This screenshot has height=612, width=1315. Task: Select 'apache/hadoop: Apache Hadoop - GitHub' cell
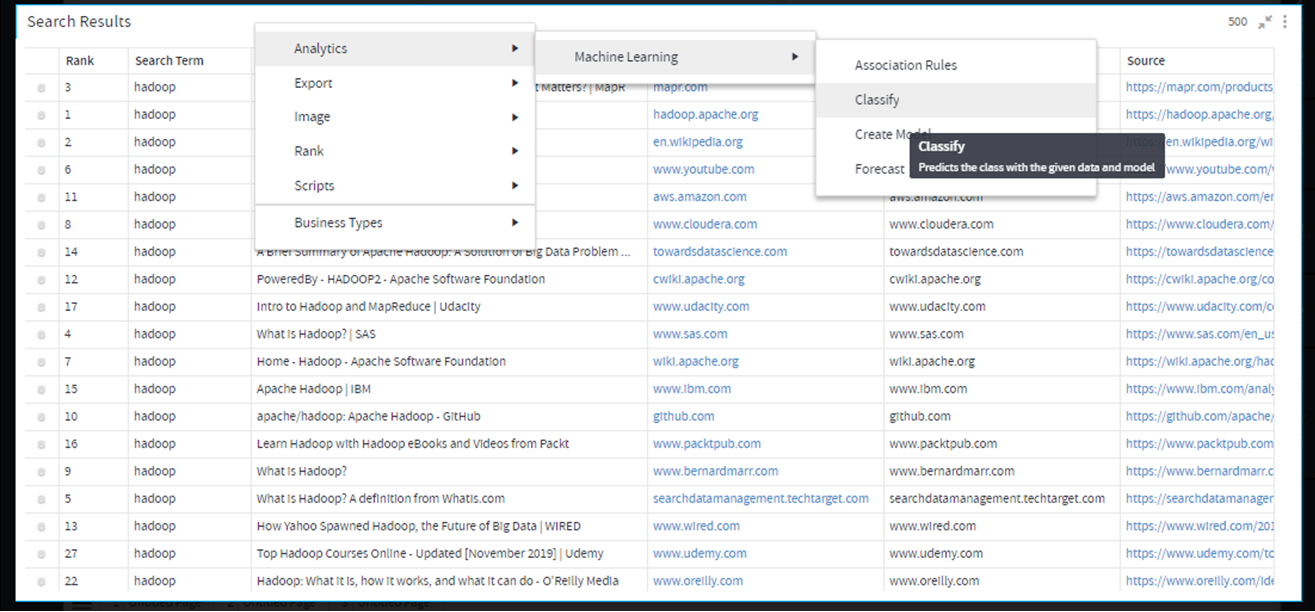pyautogui.click(x=368, y=417)
